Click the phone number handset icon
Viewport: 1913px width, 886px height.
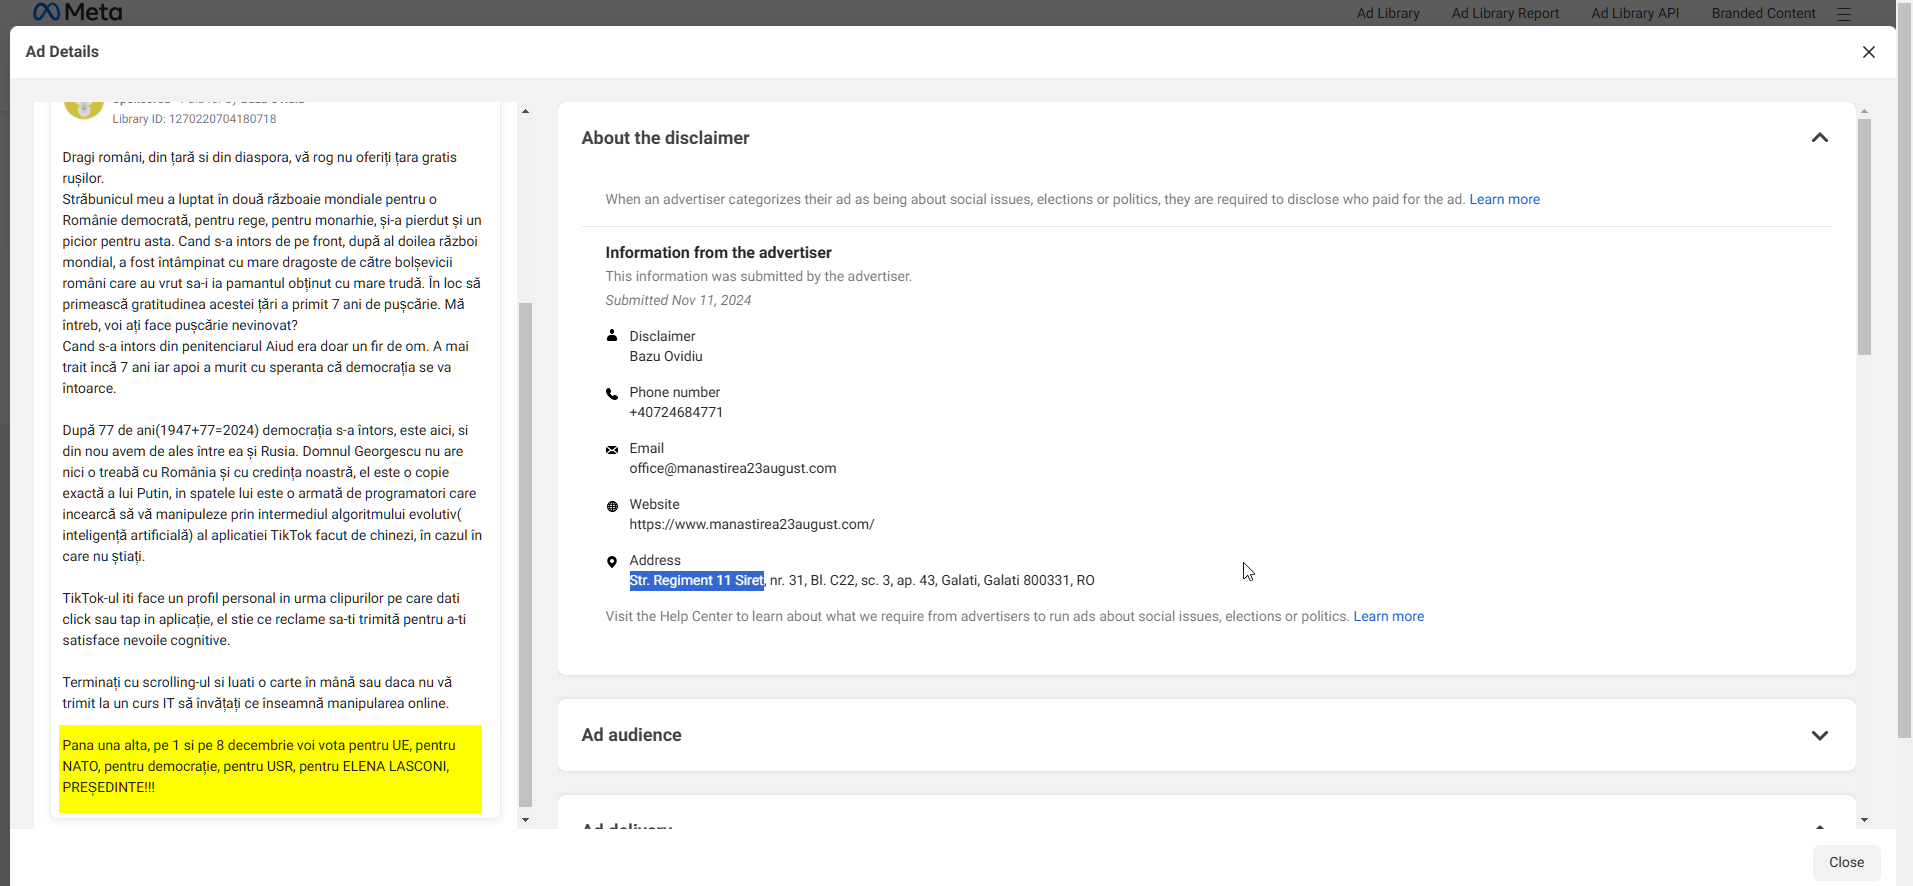(x=612, y=393)
